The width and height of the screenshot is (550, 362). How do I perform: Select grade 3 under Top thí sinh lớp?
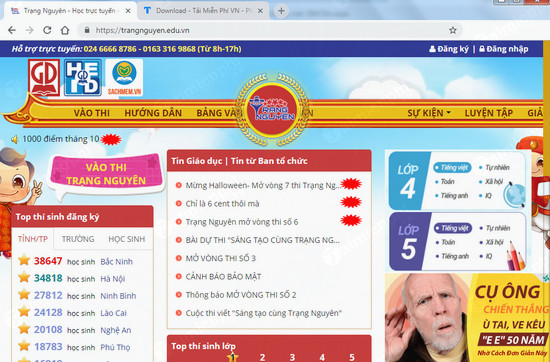[x=292, y=357]
